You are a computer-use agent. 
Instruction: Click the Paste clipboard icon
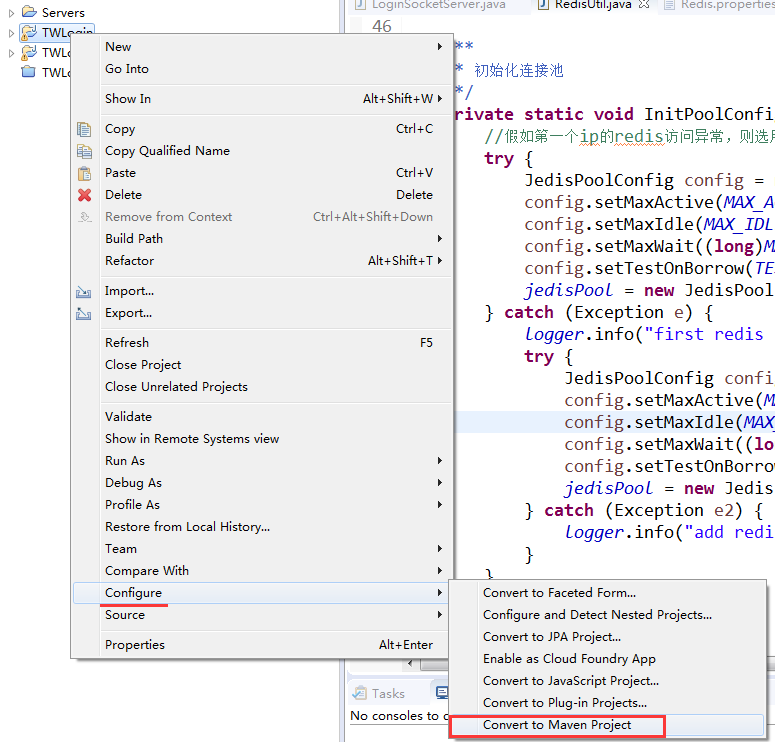coord(85,173)
